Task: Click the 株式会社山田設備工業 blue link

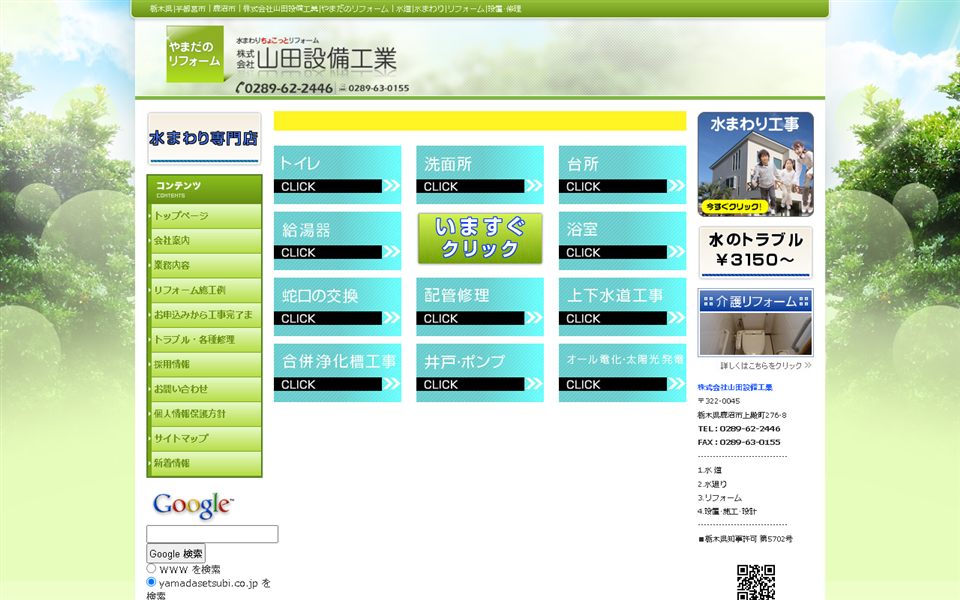Action: (x=735, y=388)
